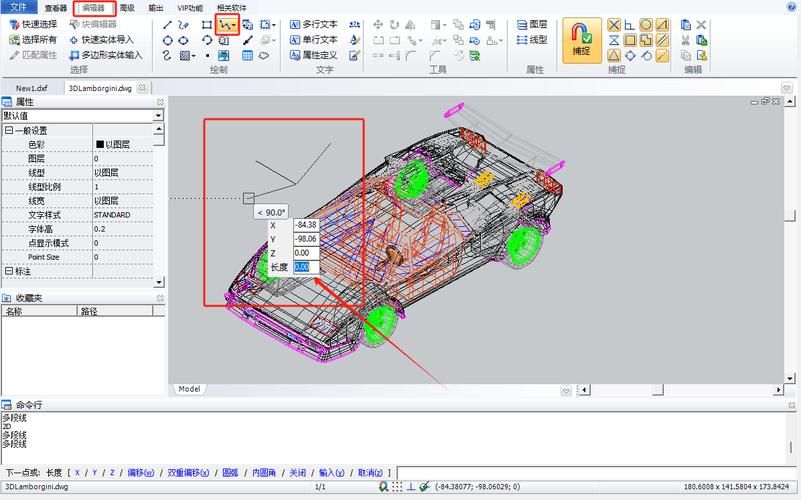The height and width of the screenshot is (500, 805).
Task: Open the 文件 menu
Action: [x=18, y=7]
